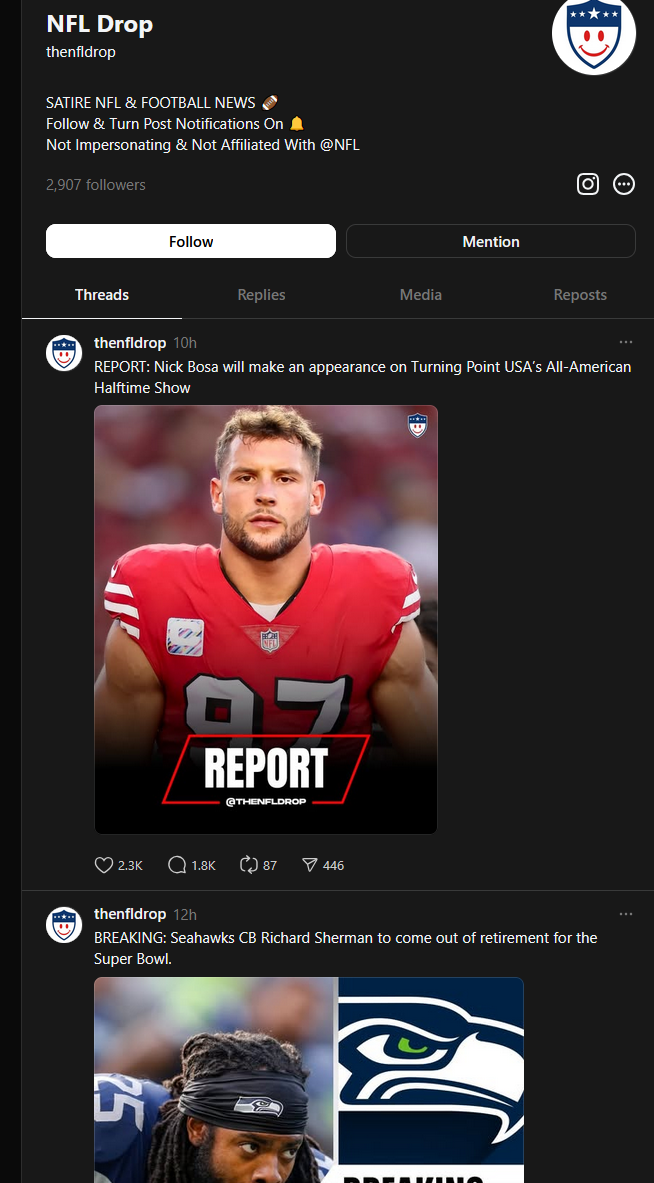The width and height of the screenshot is (654, 1183).
Task: Open the NFL Drop profile picture
Action: [594, 33]
